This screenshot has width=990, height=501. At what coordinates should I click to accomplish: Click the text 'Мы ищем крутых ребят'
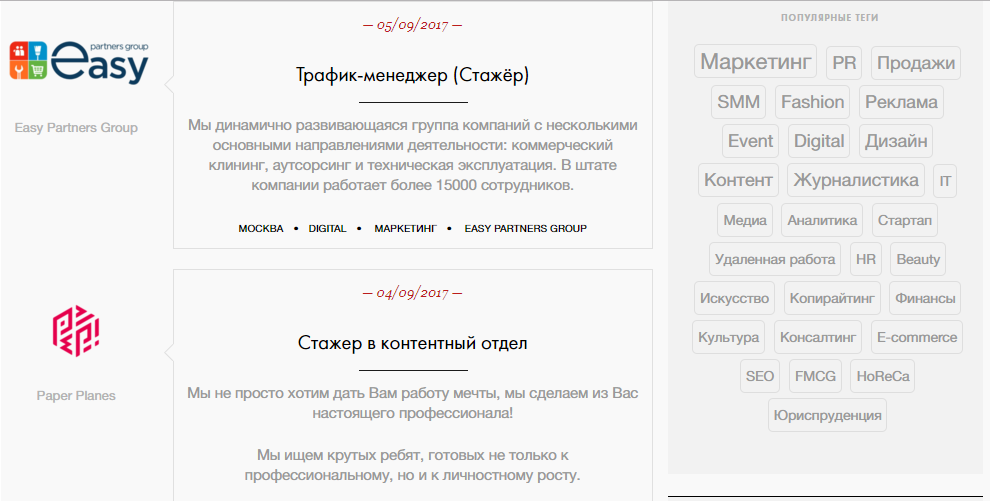(340, 455)
